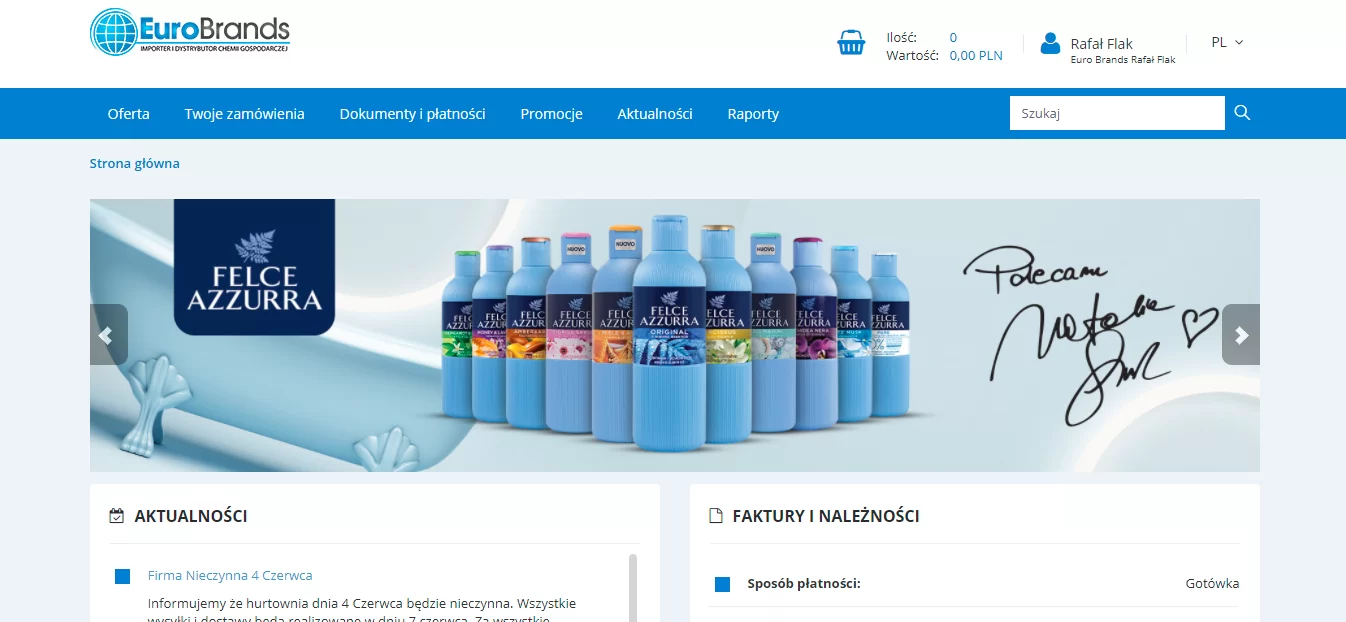Open the Aktualności menu item
This screenshot has width=1346, height=622.
pos(655,114)
